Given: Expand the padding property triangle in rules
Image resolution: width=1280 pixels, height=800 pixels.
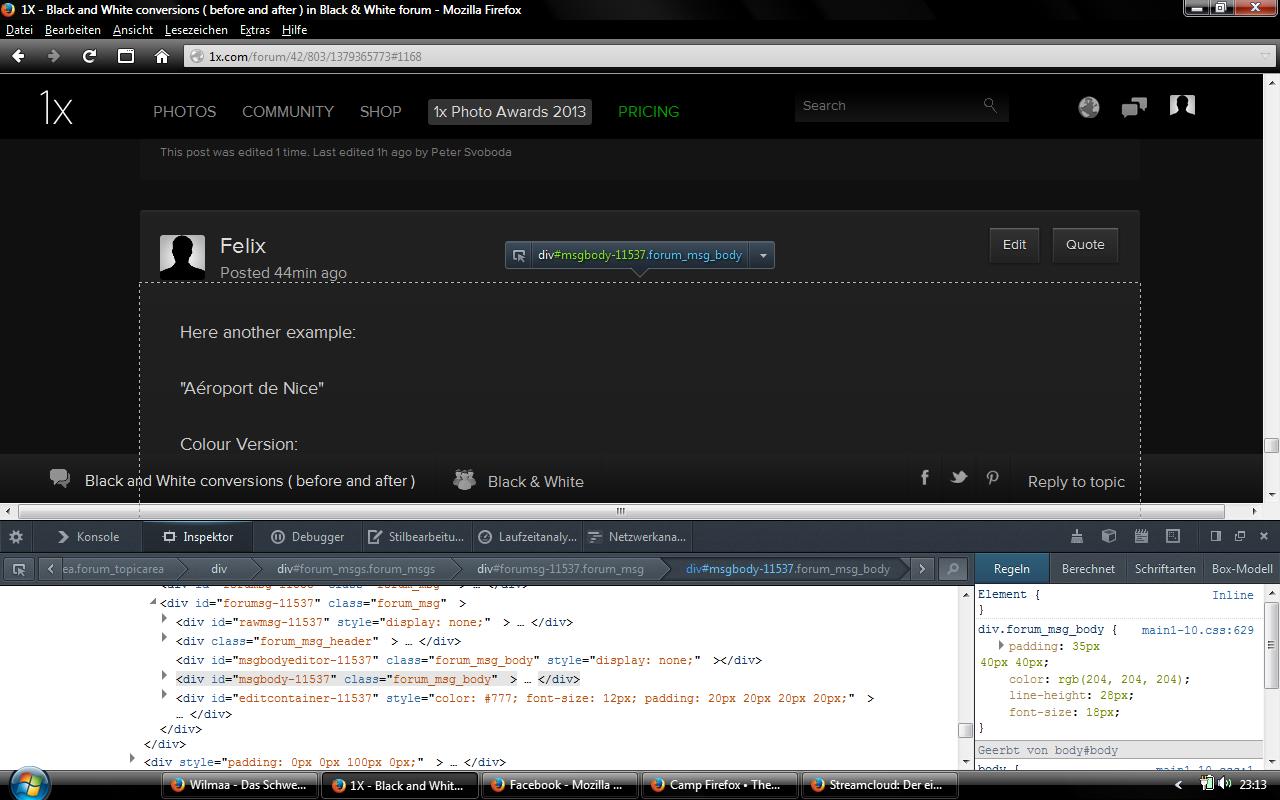Looking at the screenshot, I should [x=1001, y=646].
